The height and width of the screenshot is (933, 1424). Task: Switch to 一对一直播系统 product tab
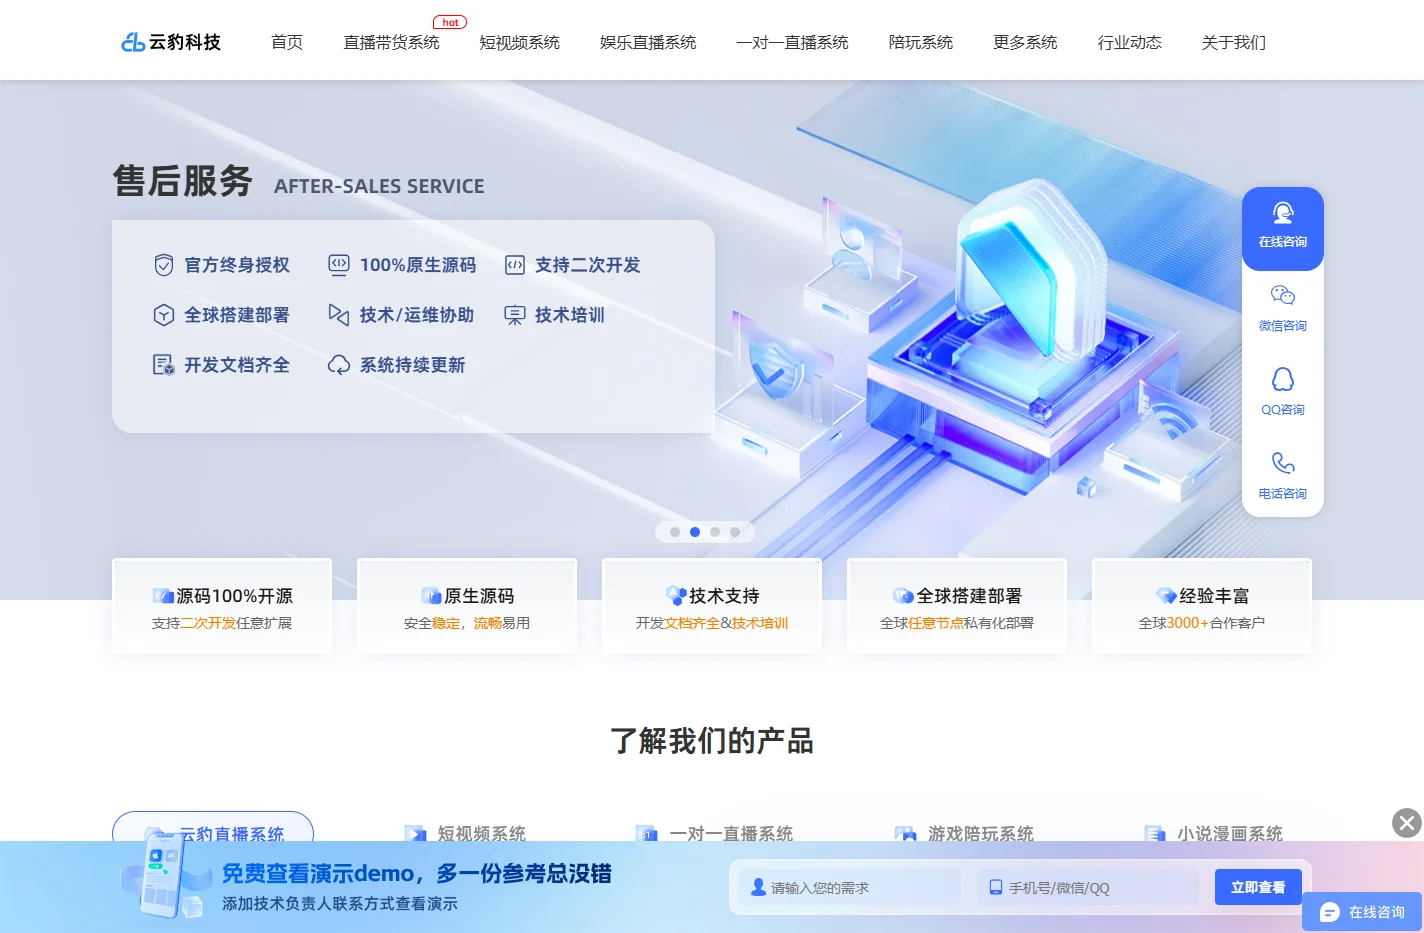[x=714, y=833]
